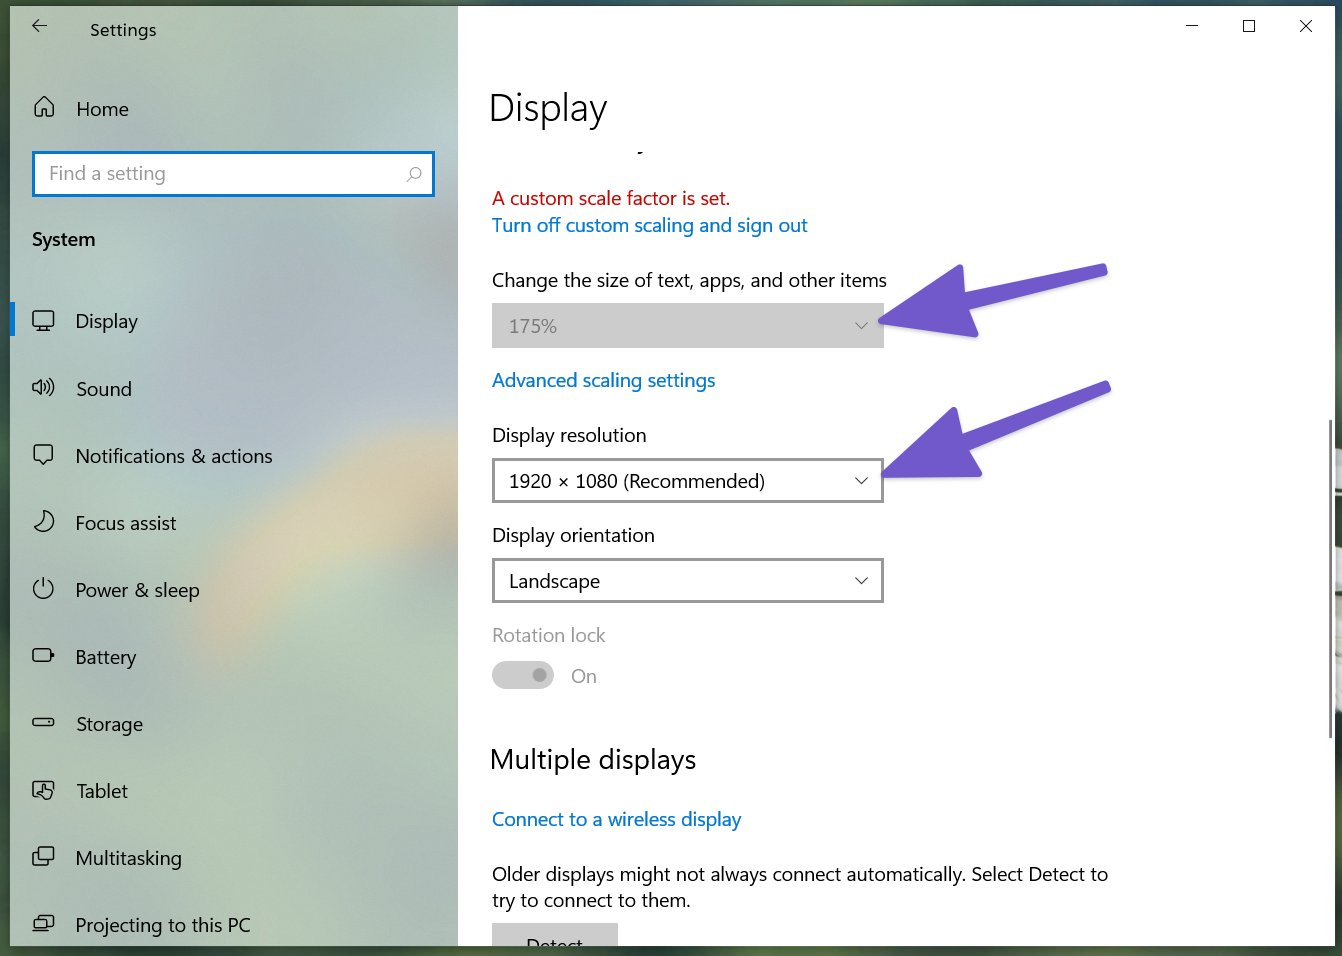Screen dimensions: 1342x956
Task: Go to Multitasking settings label
Action: (129, 858)
